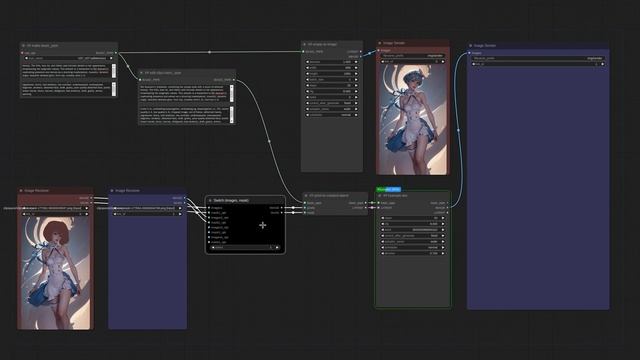Open control_after_generate combo in the green-outlined sampler node
Screen dimensions: 640x360
click(413, 236)
